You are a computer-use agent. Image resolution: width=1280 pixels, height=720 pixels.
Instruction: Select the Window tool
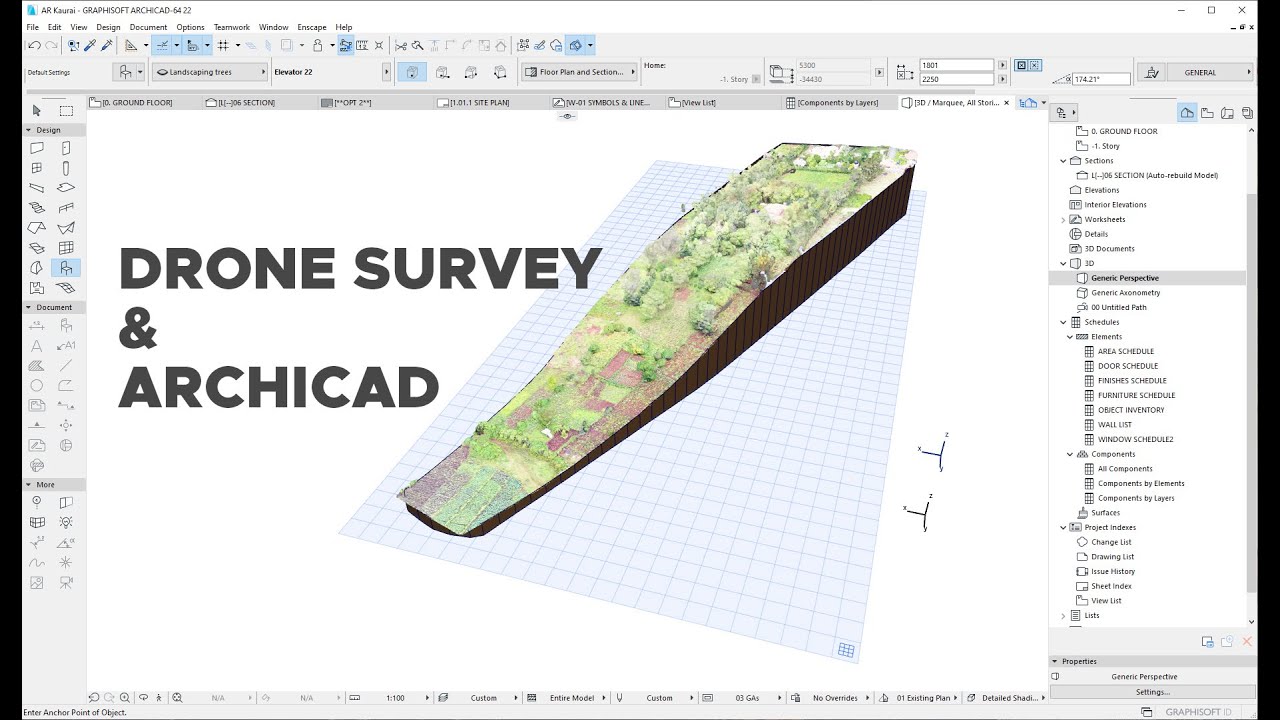[37, 168]
